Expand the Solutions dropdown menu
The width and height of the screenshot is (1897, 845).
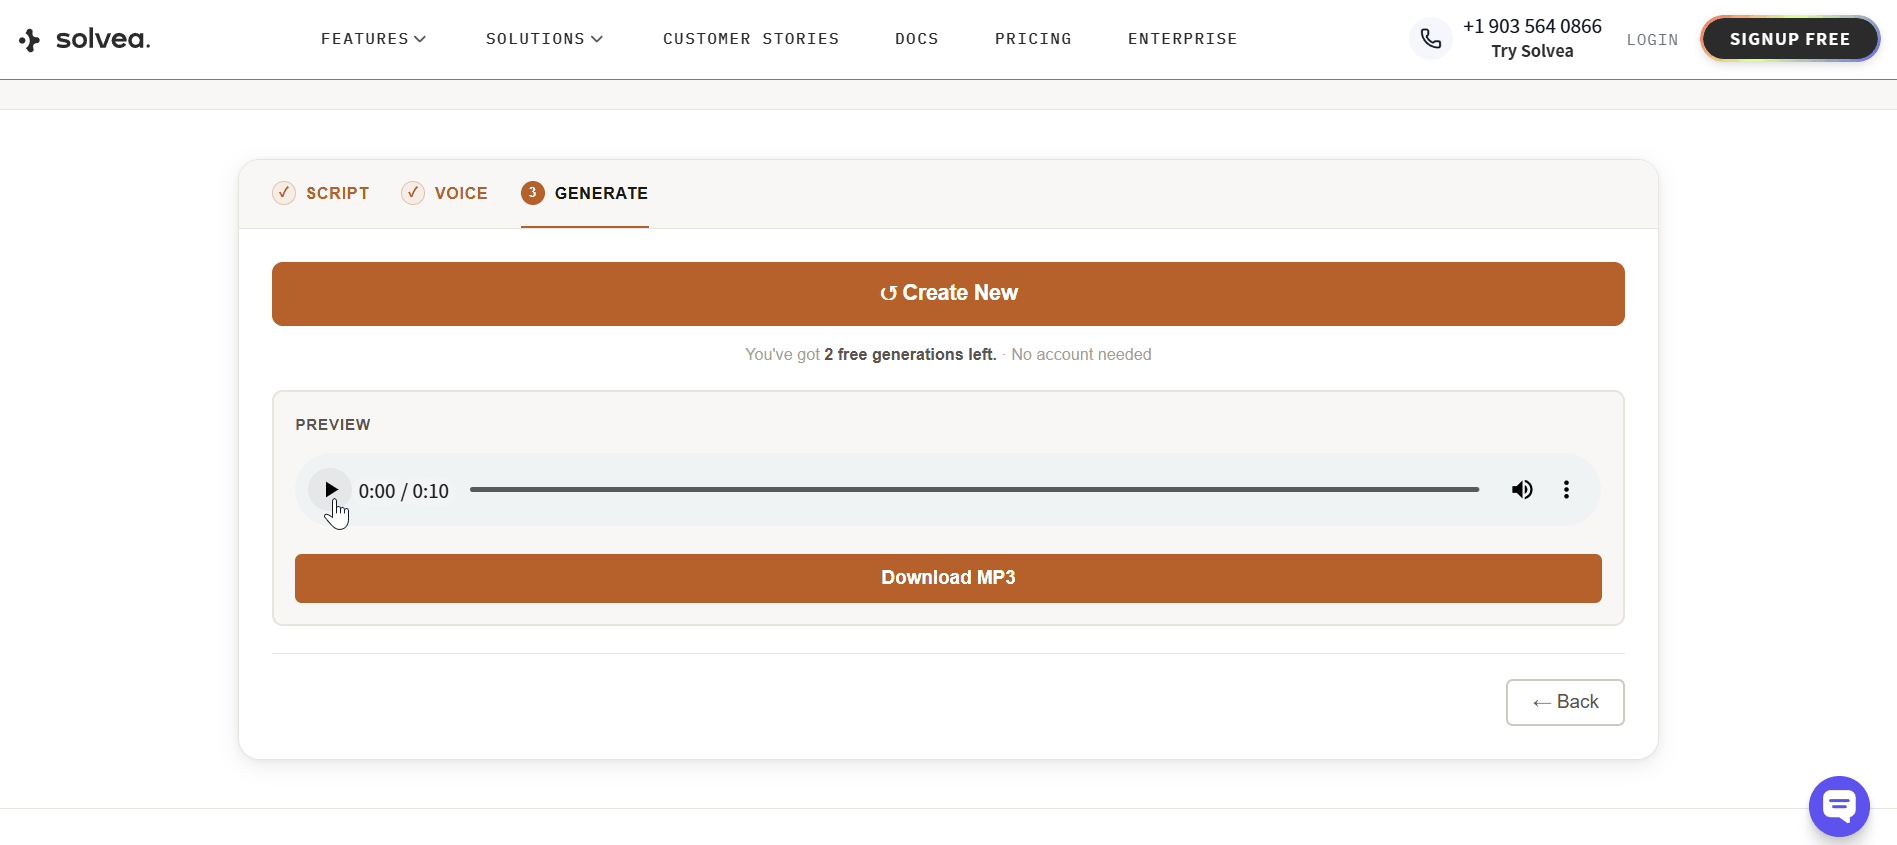click(544, 39)
